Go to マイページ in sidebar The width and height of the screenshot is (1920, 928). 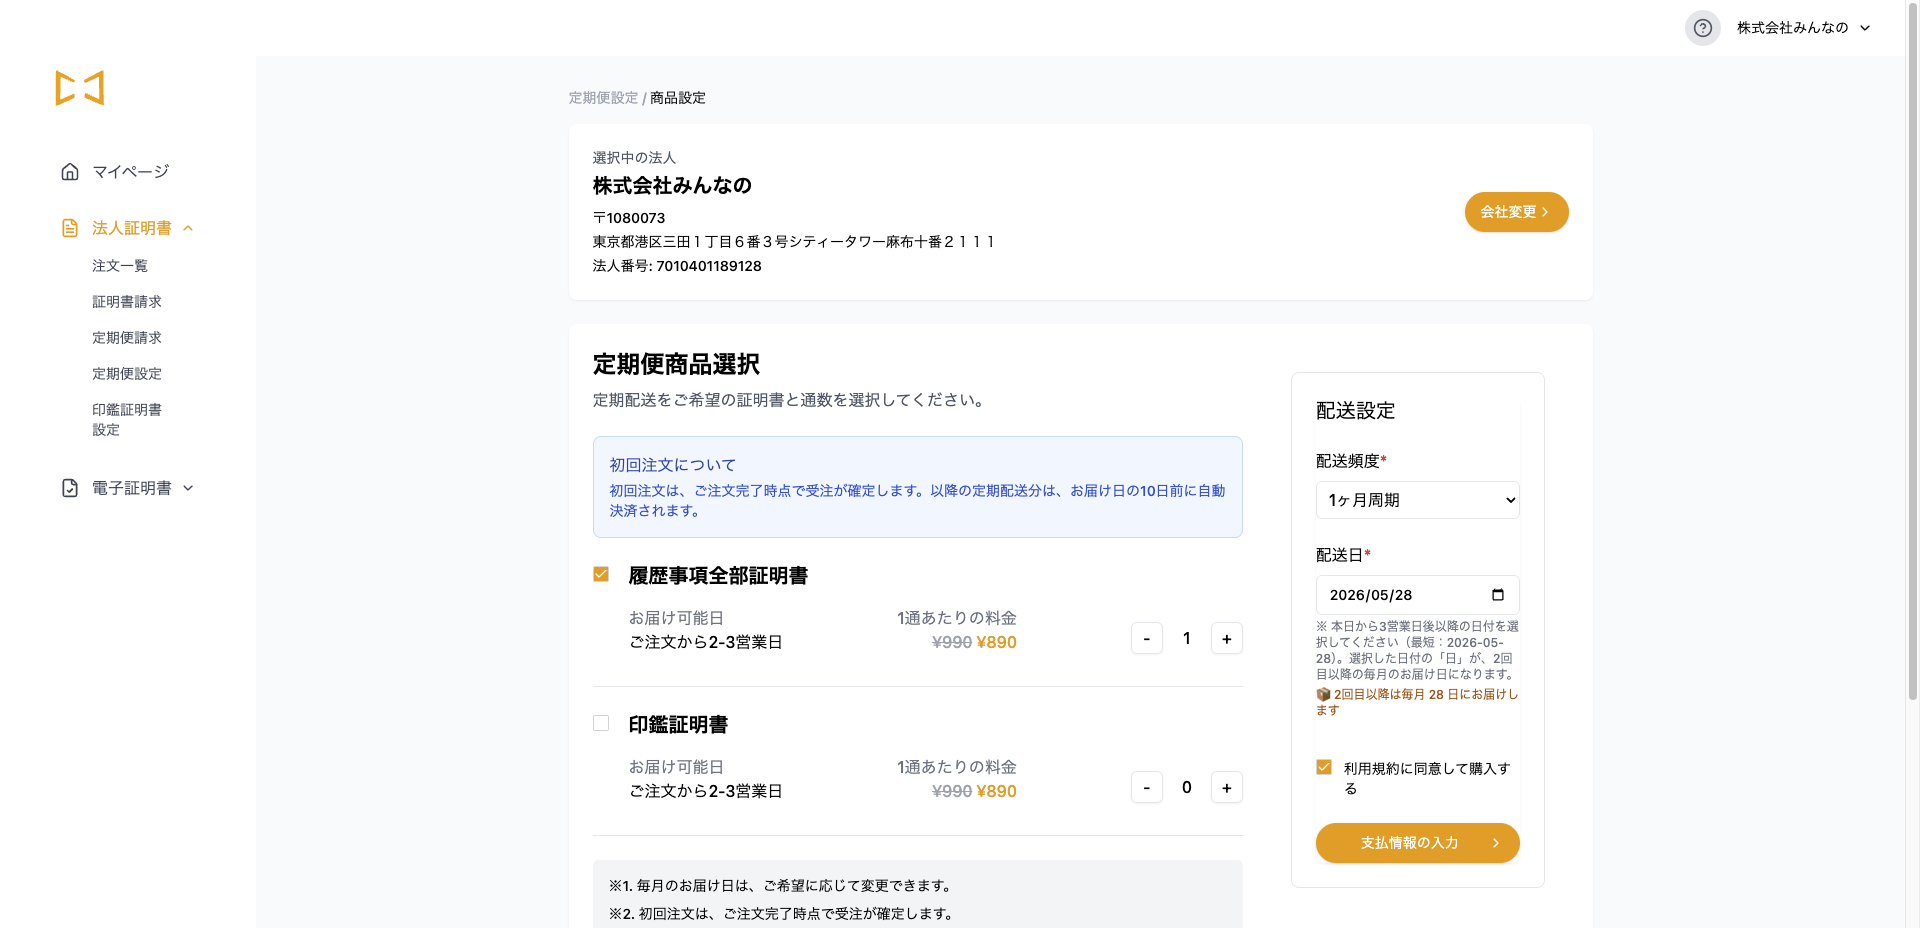(131, 172)
